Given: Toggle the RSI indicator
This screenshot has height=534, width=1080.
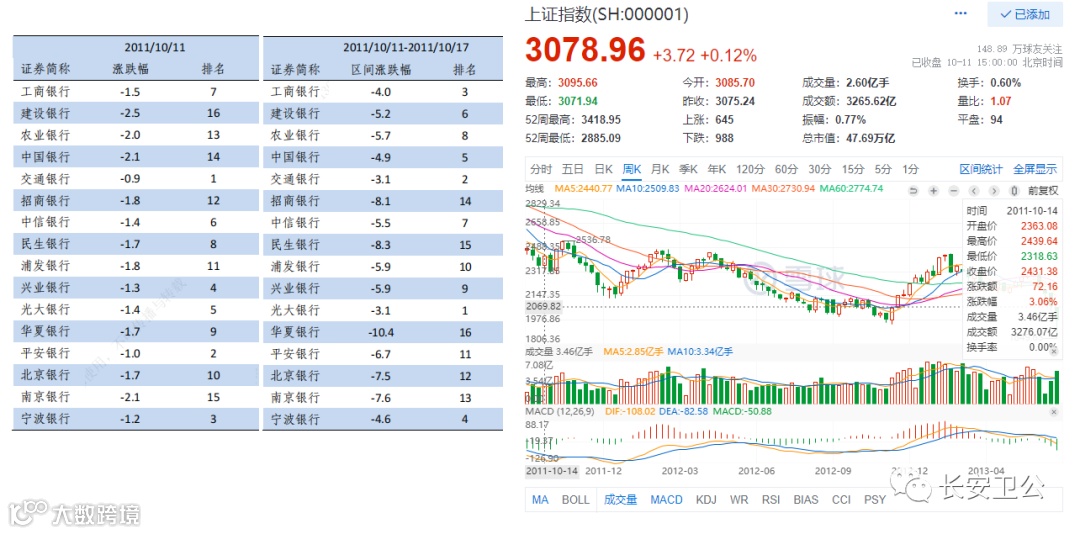Looking at the screenshot, I should click(771, 500).
